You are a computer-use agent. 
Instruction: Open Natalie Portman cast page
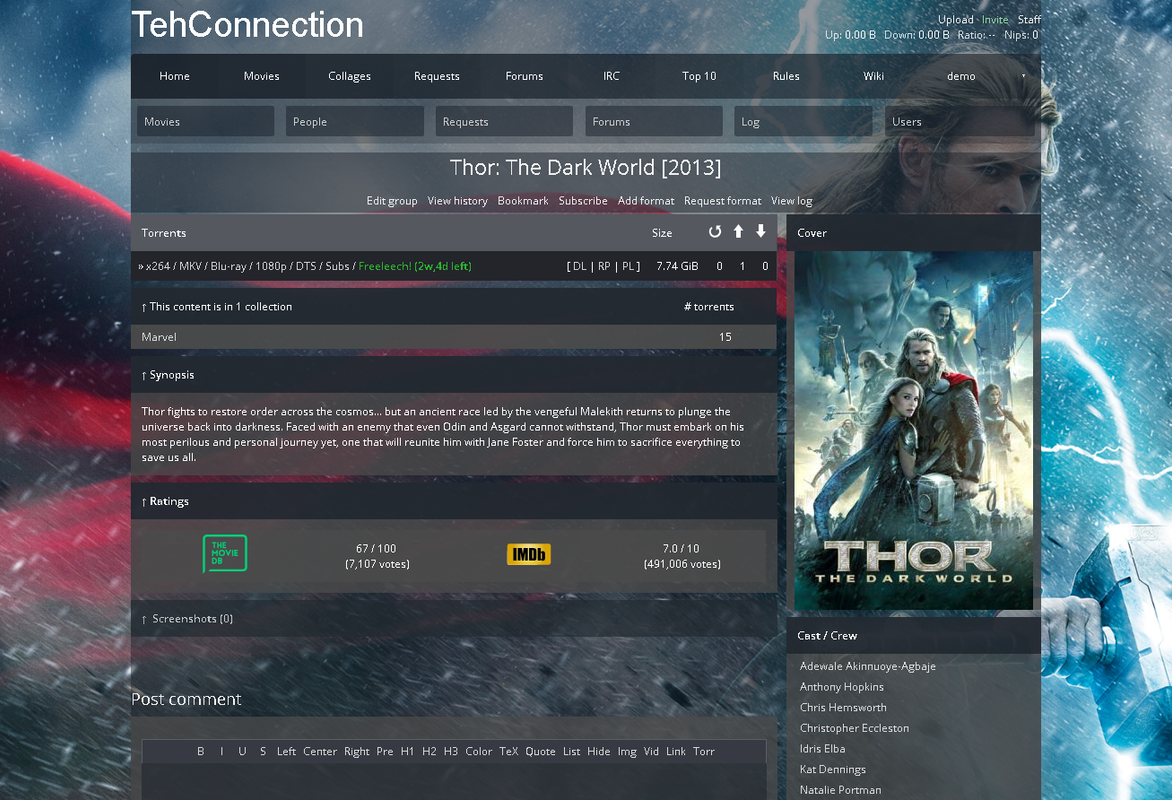pyautogui.click(x=840, y=790)
